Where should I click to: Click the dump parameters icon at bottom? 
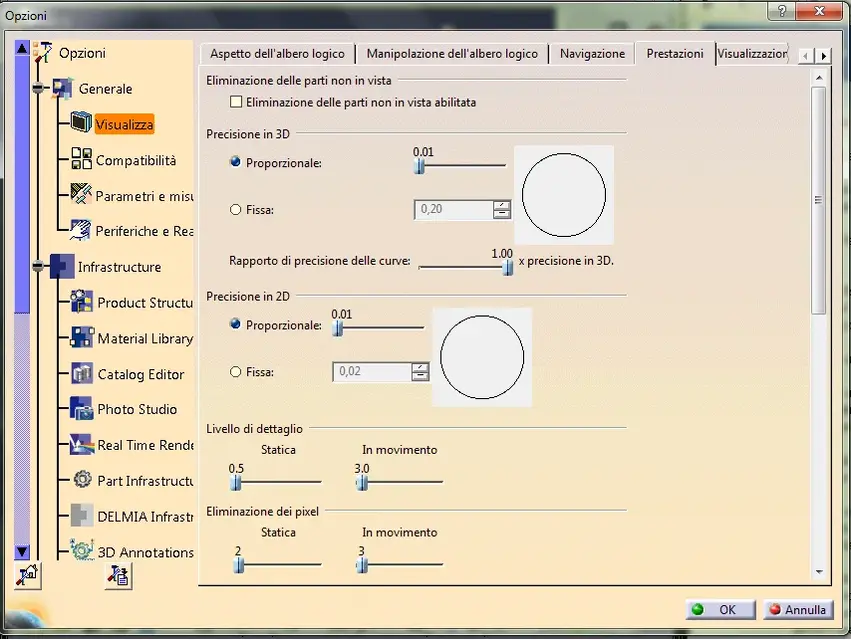tap(119, 576)
